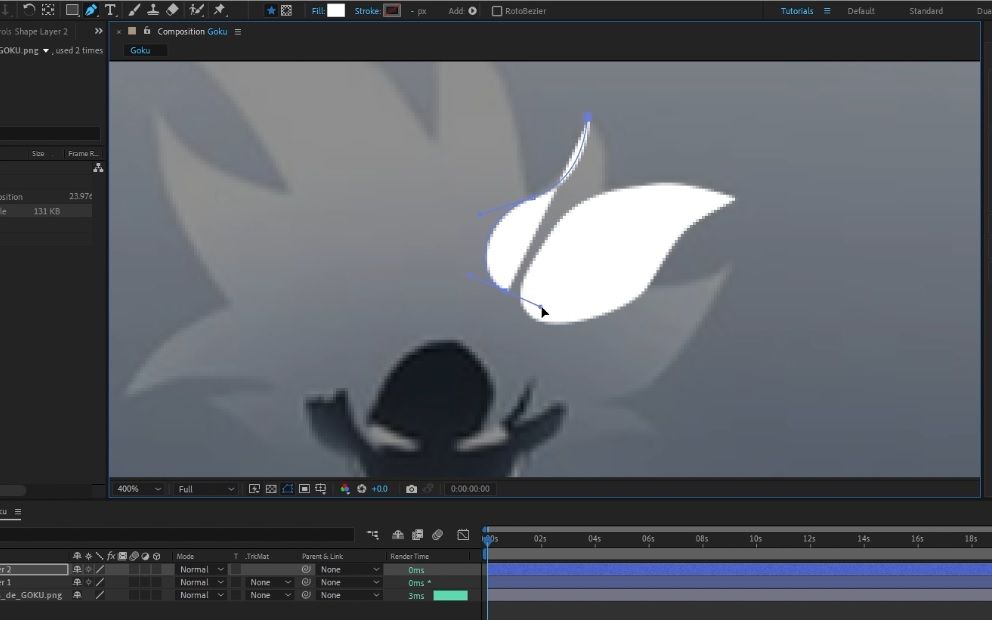Select the Eraser tool
992x620 pixels.
point(172,9)
